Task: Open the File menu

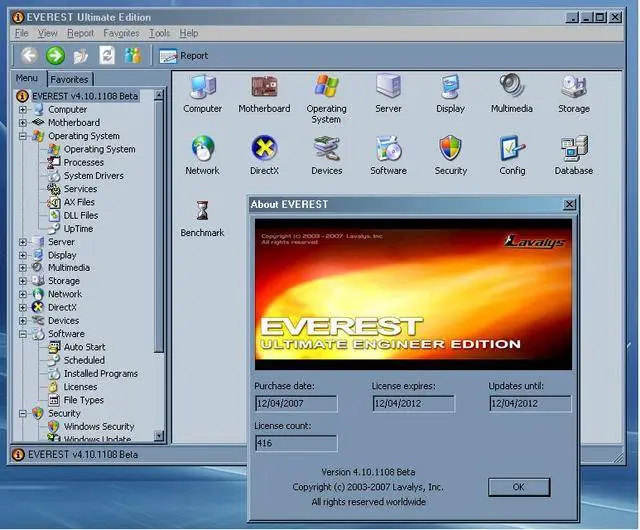Action: (22, 33)
